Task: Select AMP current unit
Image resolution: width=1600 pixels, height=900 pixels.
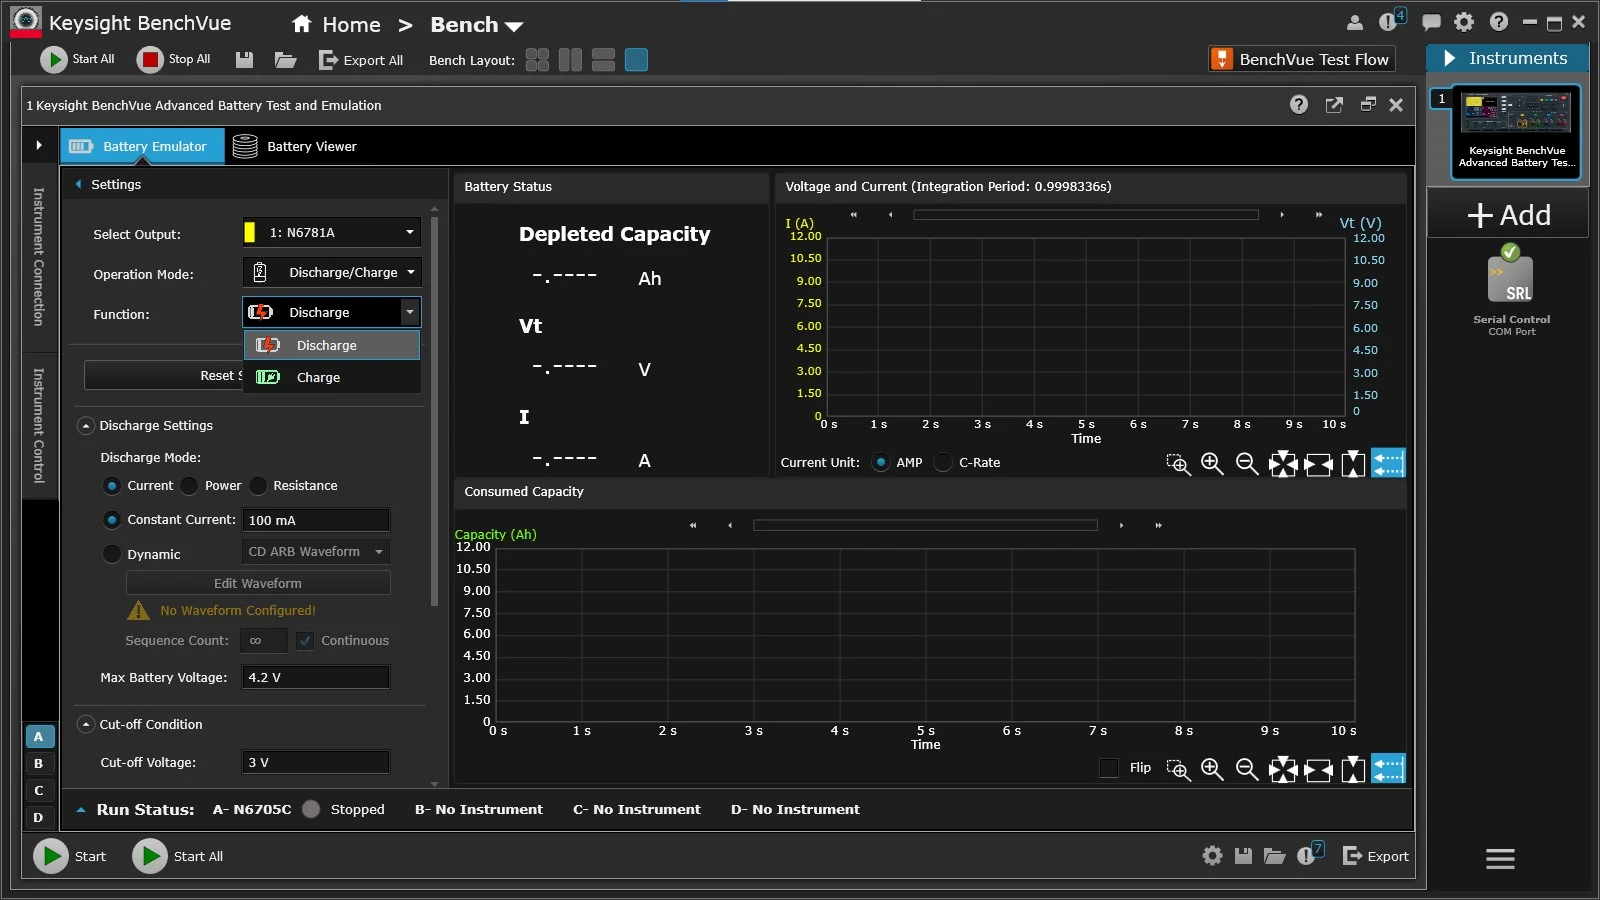Action: (x=881, y=463)
